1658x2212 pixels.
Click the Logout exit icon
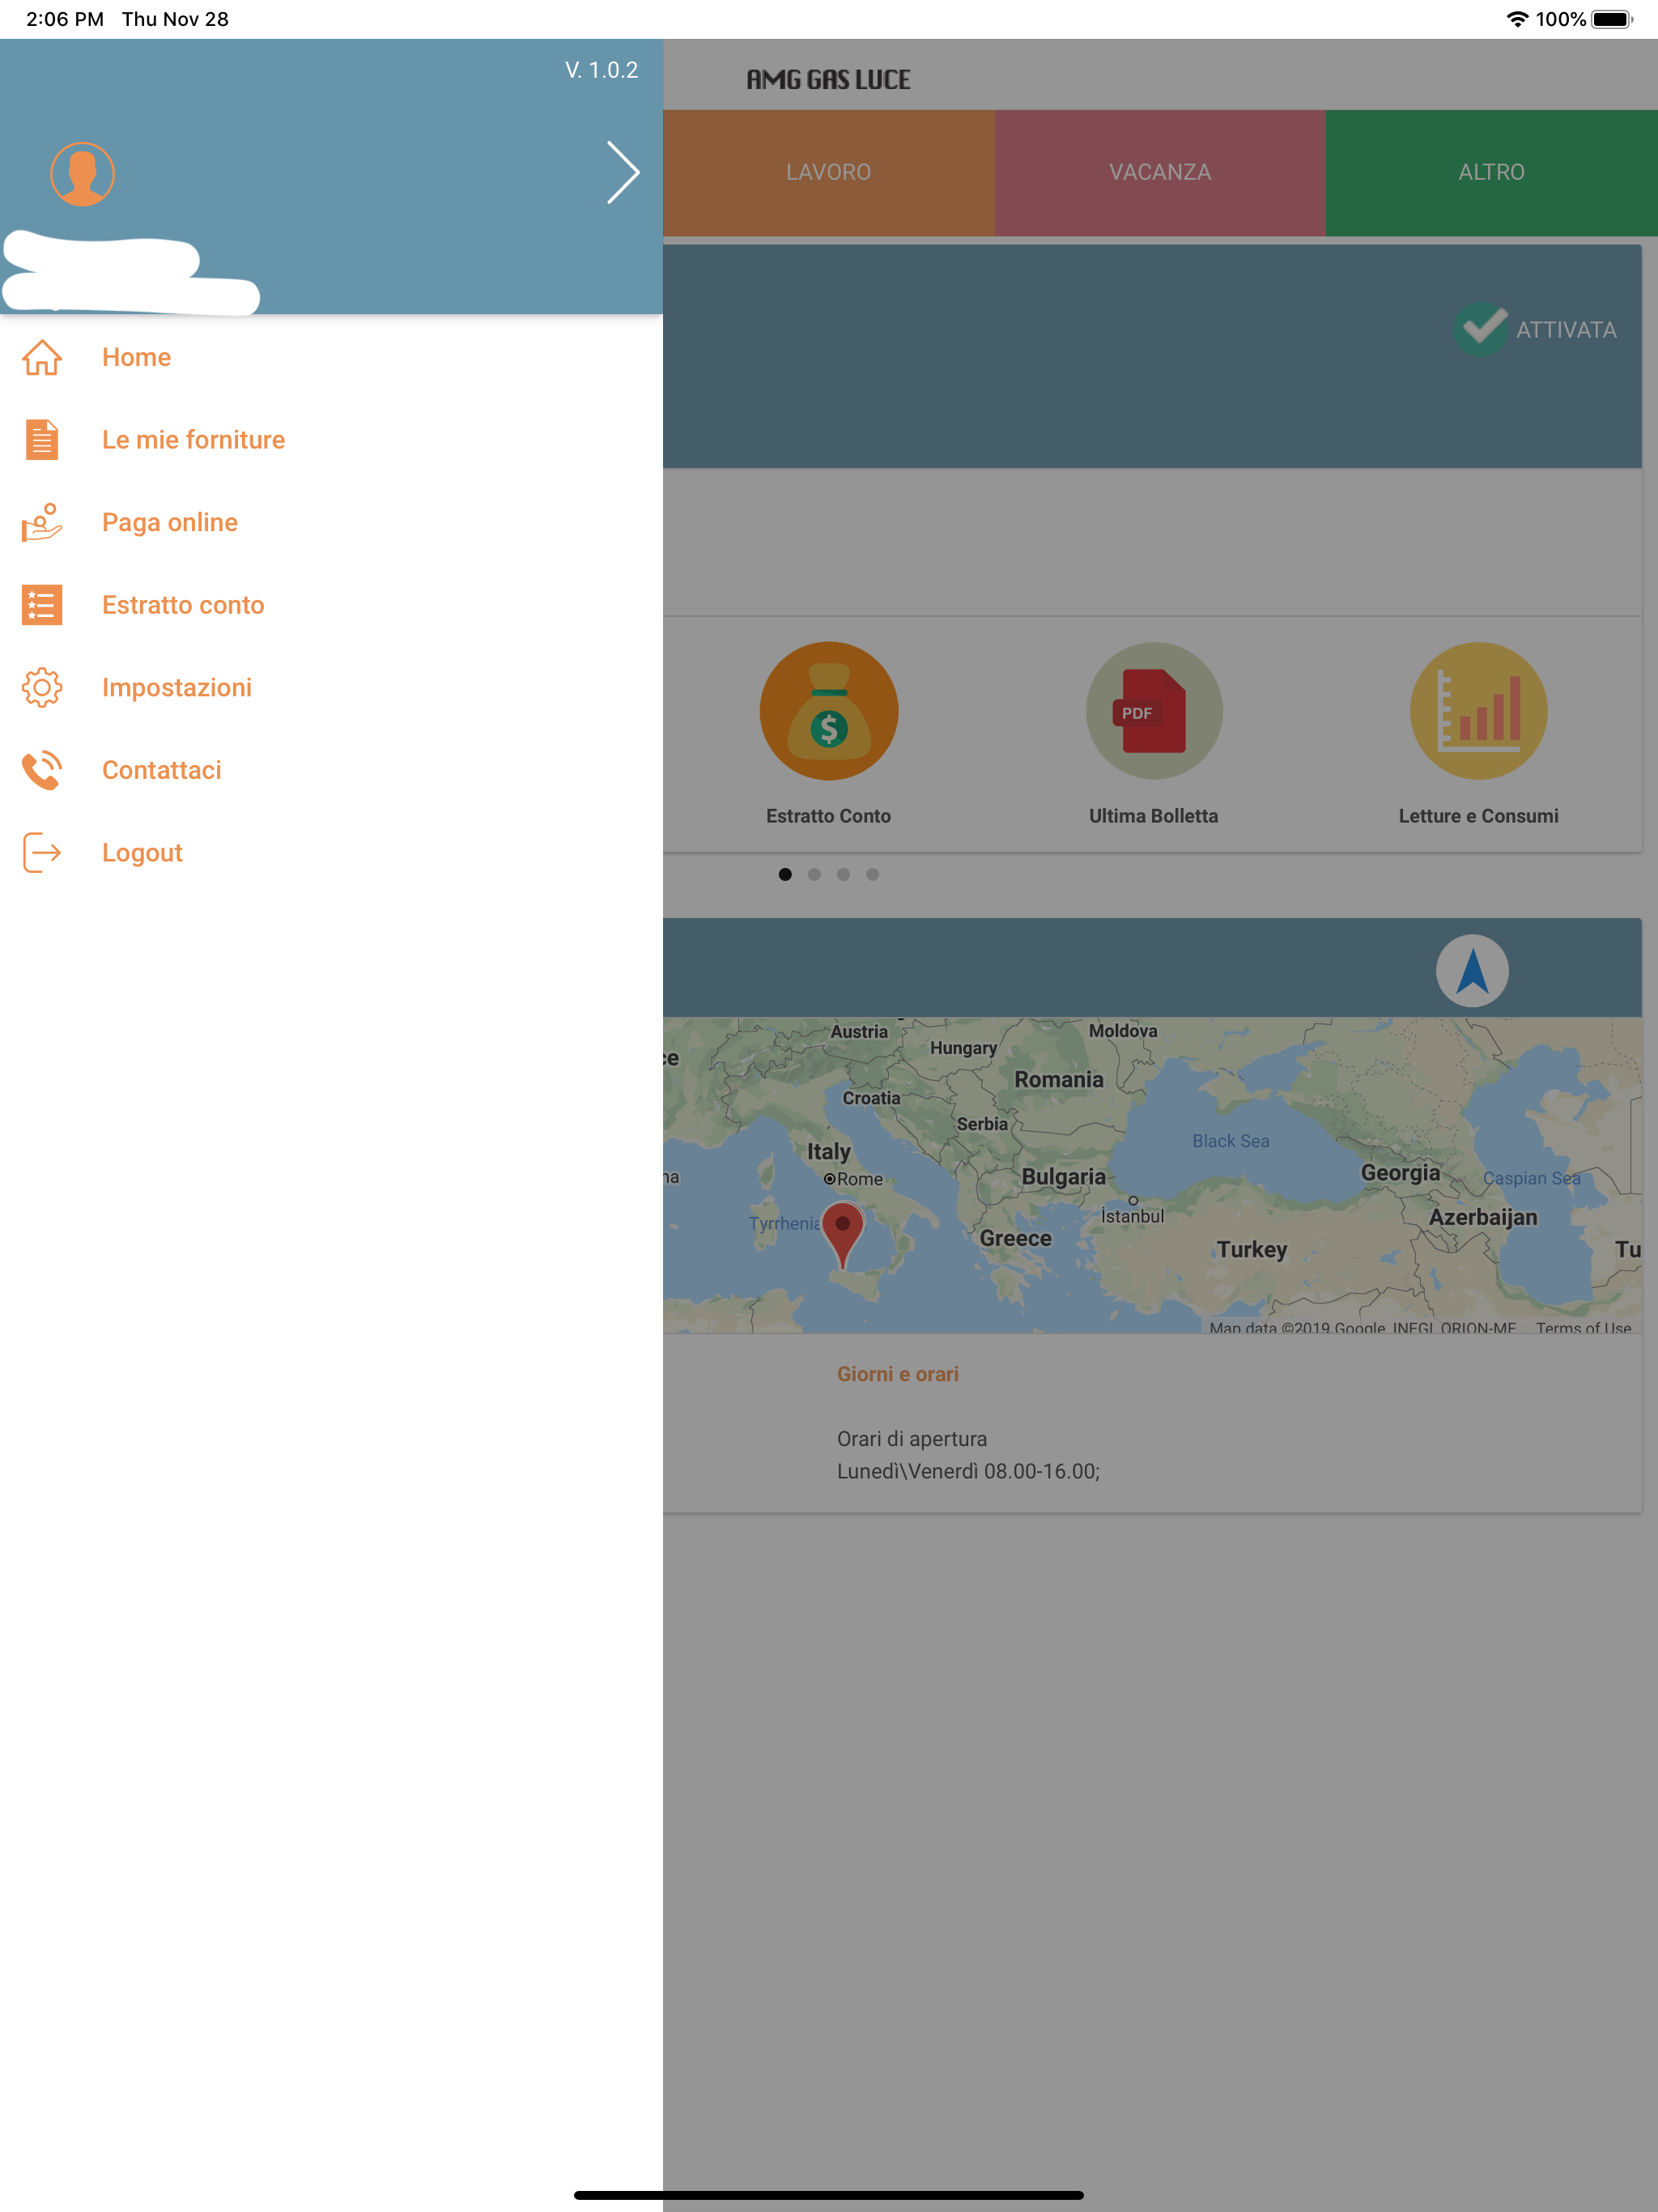click(42, 852)
